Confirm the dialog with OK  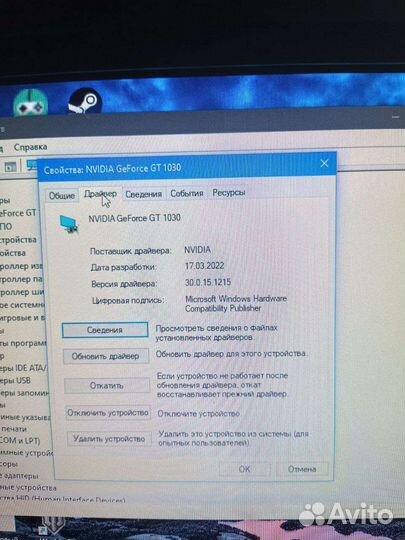(244, 469)
